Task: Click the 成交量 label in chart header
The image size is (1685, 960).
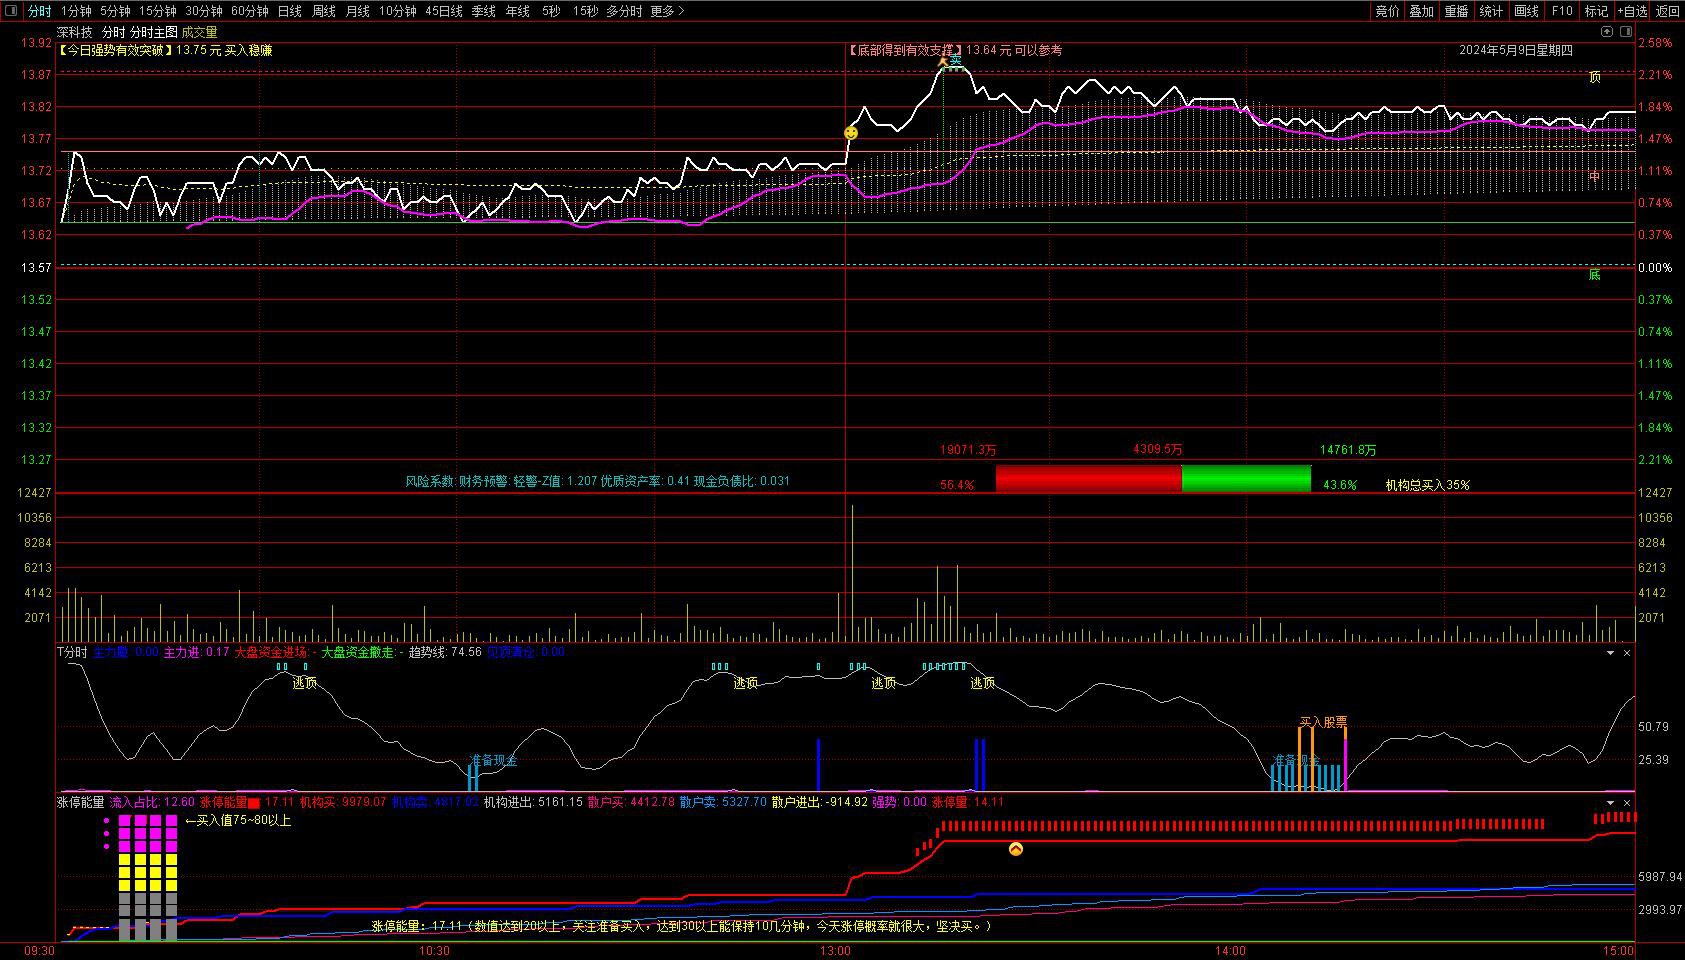Action: click(x=200, y=32)
